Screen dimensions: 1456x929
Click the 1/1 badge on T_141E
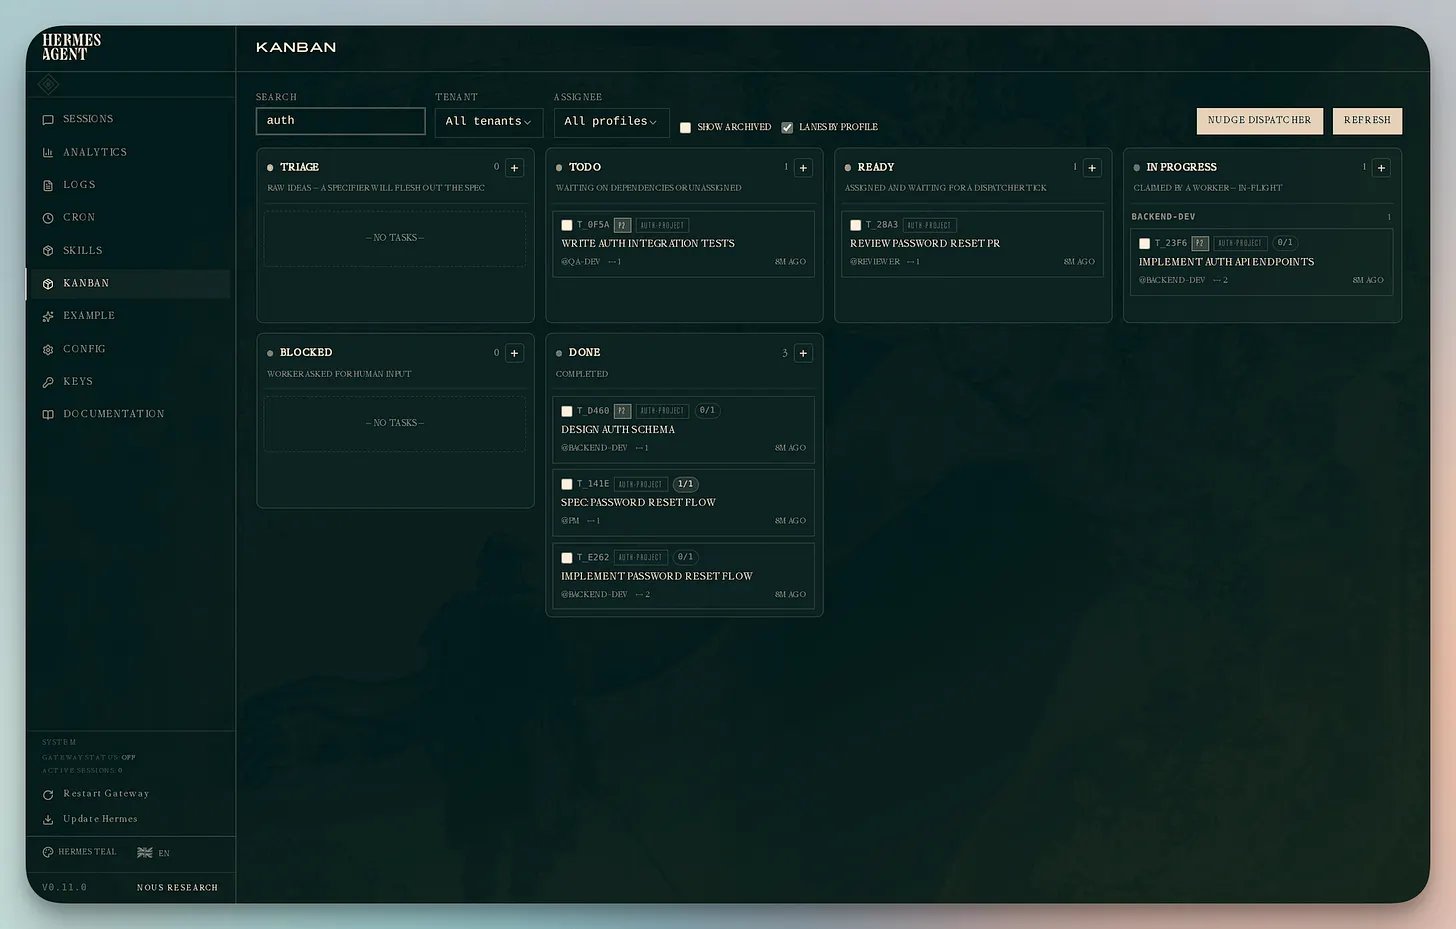tap(685, 484)
